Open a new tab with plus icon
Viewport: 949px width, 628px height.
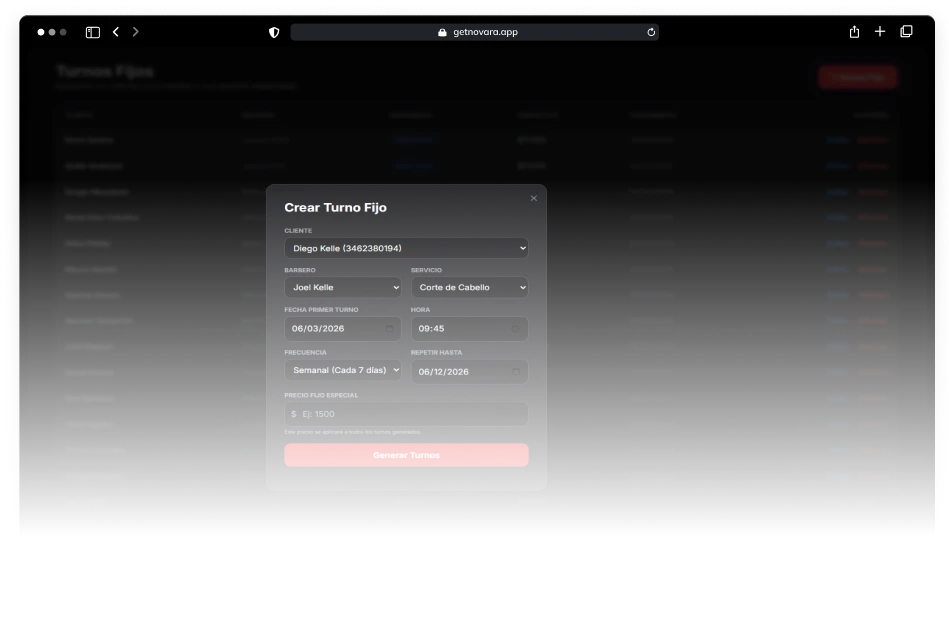pos(880,32)
